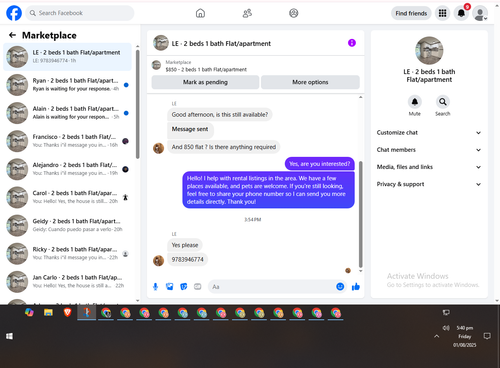Open Windows notification center icon
Screen dimensions: 500x368
487,336
